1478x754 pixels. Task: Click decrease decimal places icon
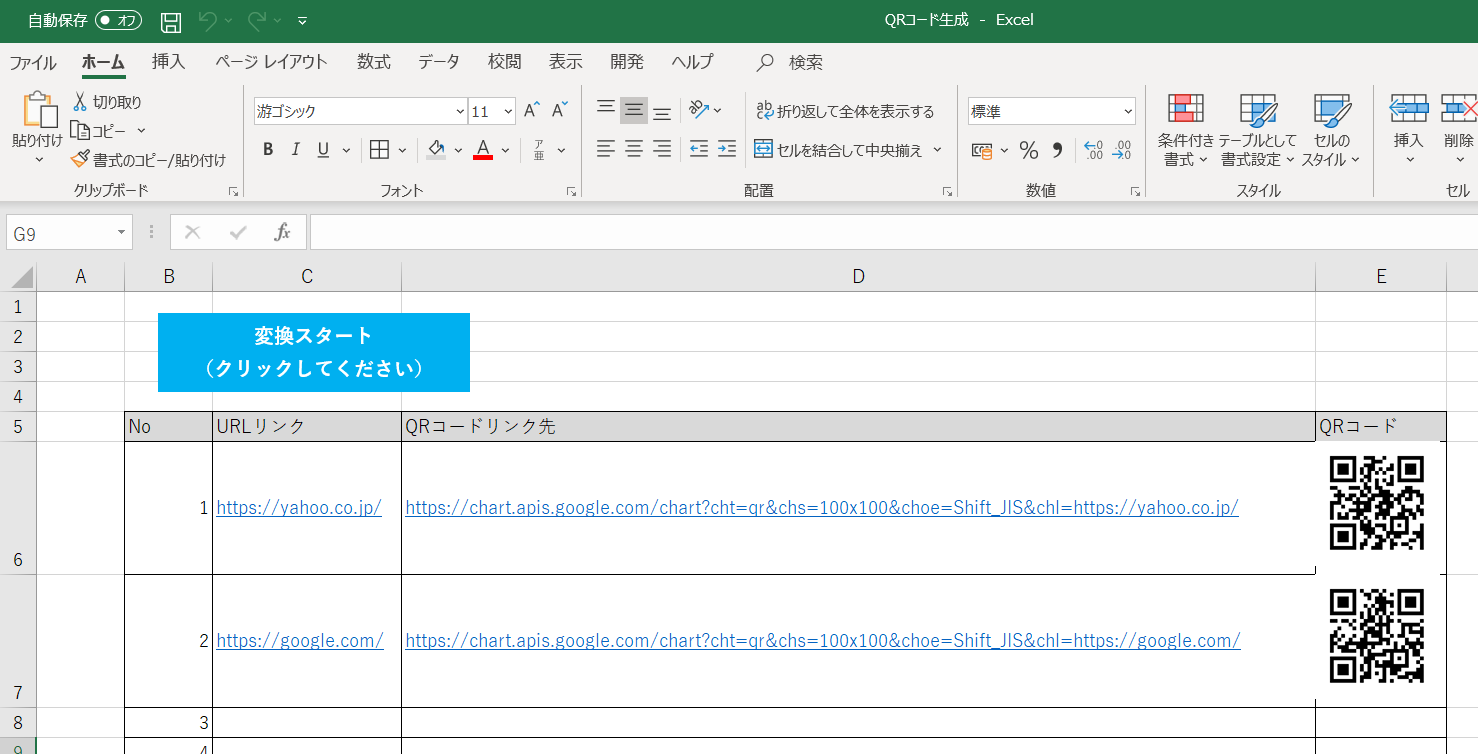(x=1122, y=151)
